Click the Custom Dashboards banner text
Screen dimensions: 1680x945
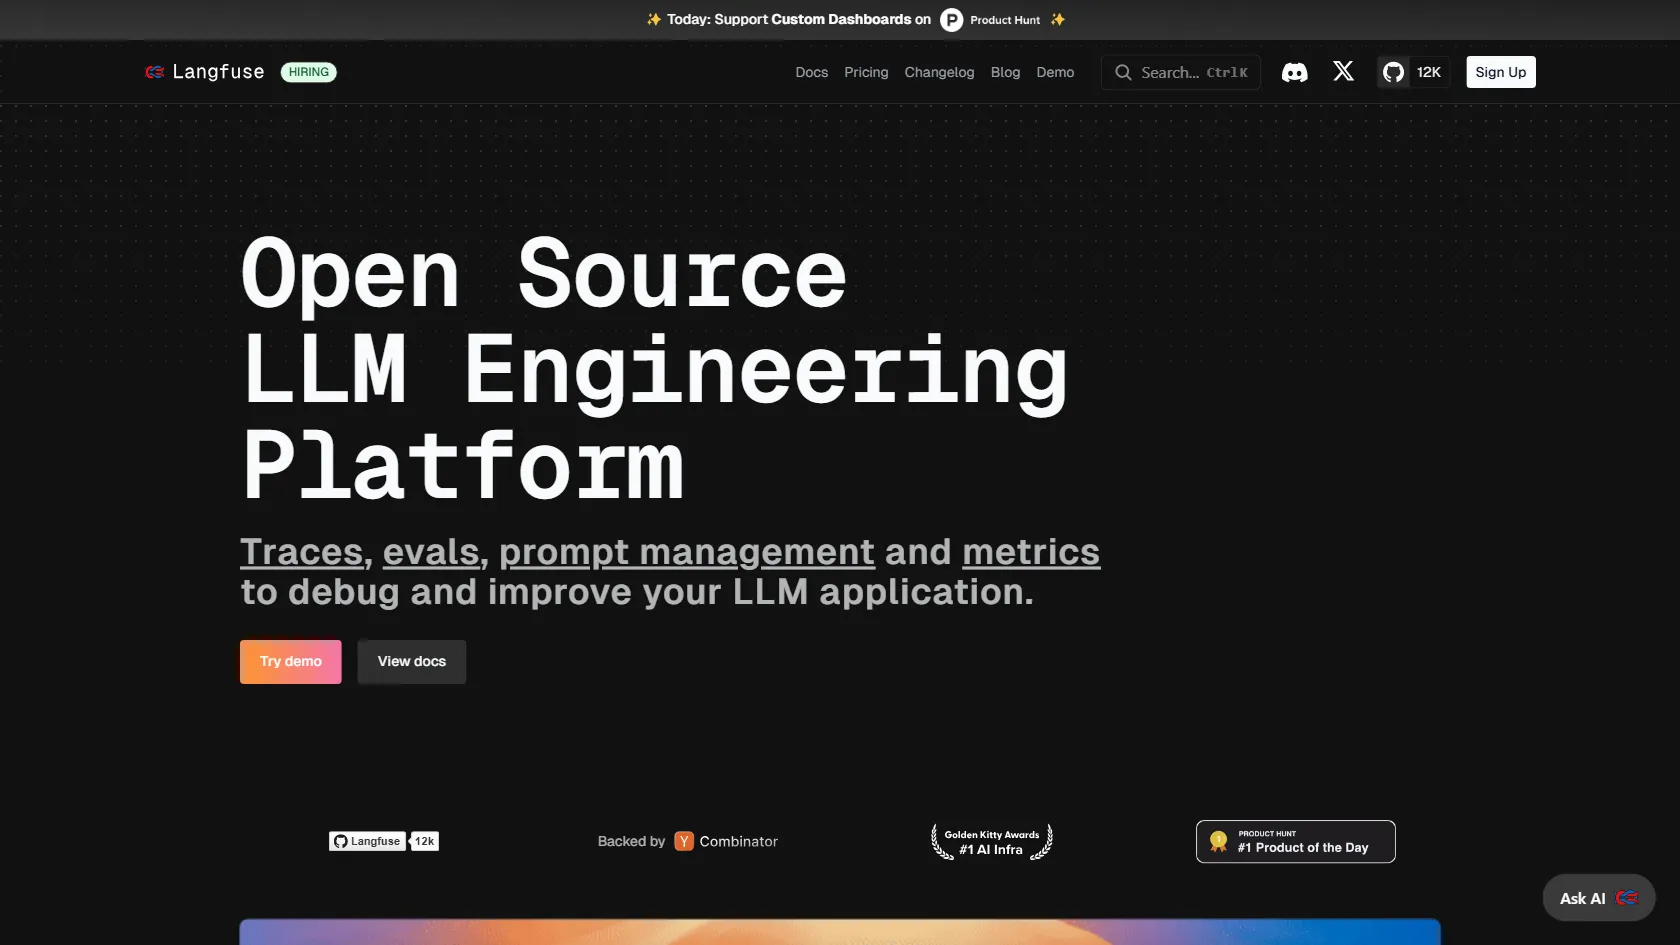coord(841,19)
